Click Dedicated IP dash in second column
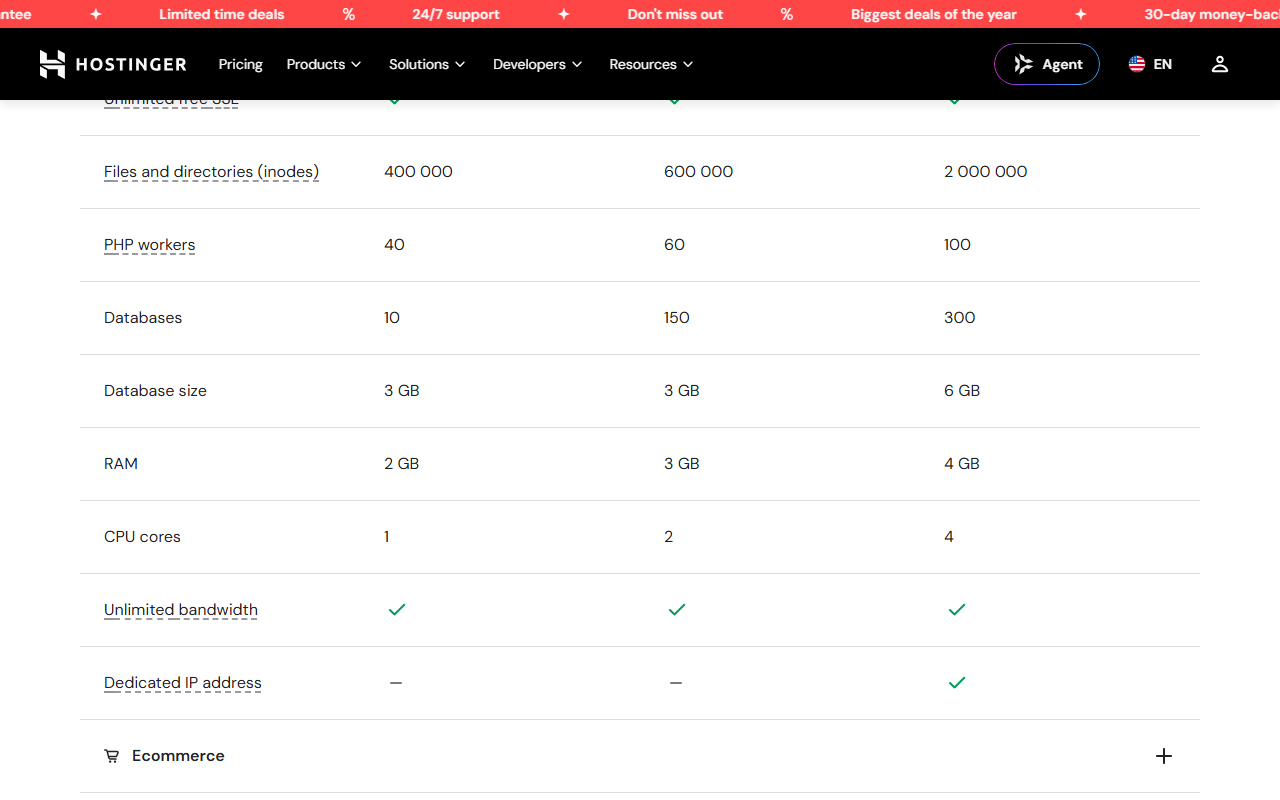The height and width of the screenshot is (800, 1280). click(x=676, y=683)
